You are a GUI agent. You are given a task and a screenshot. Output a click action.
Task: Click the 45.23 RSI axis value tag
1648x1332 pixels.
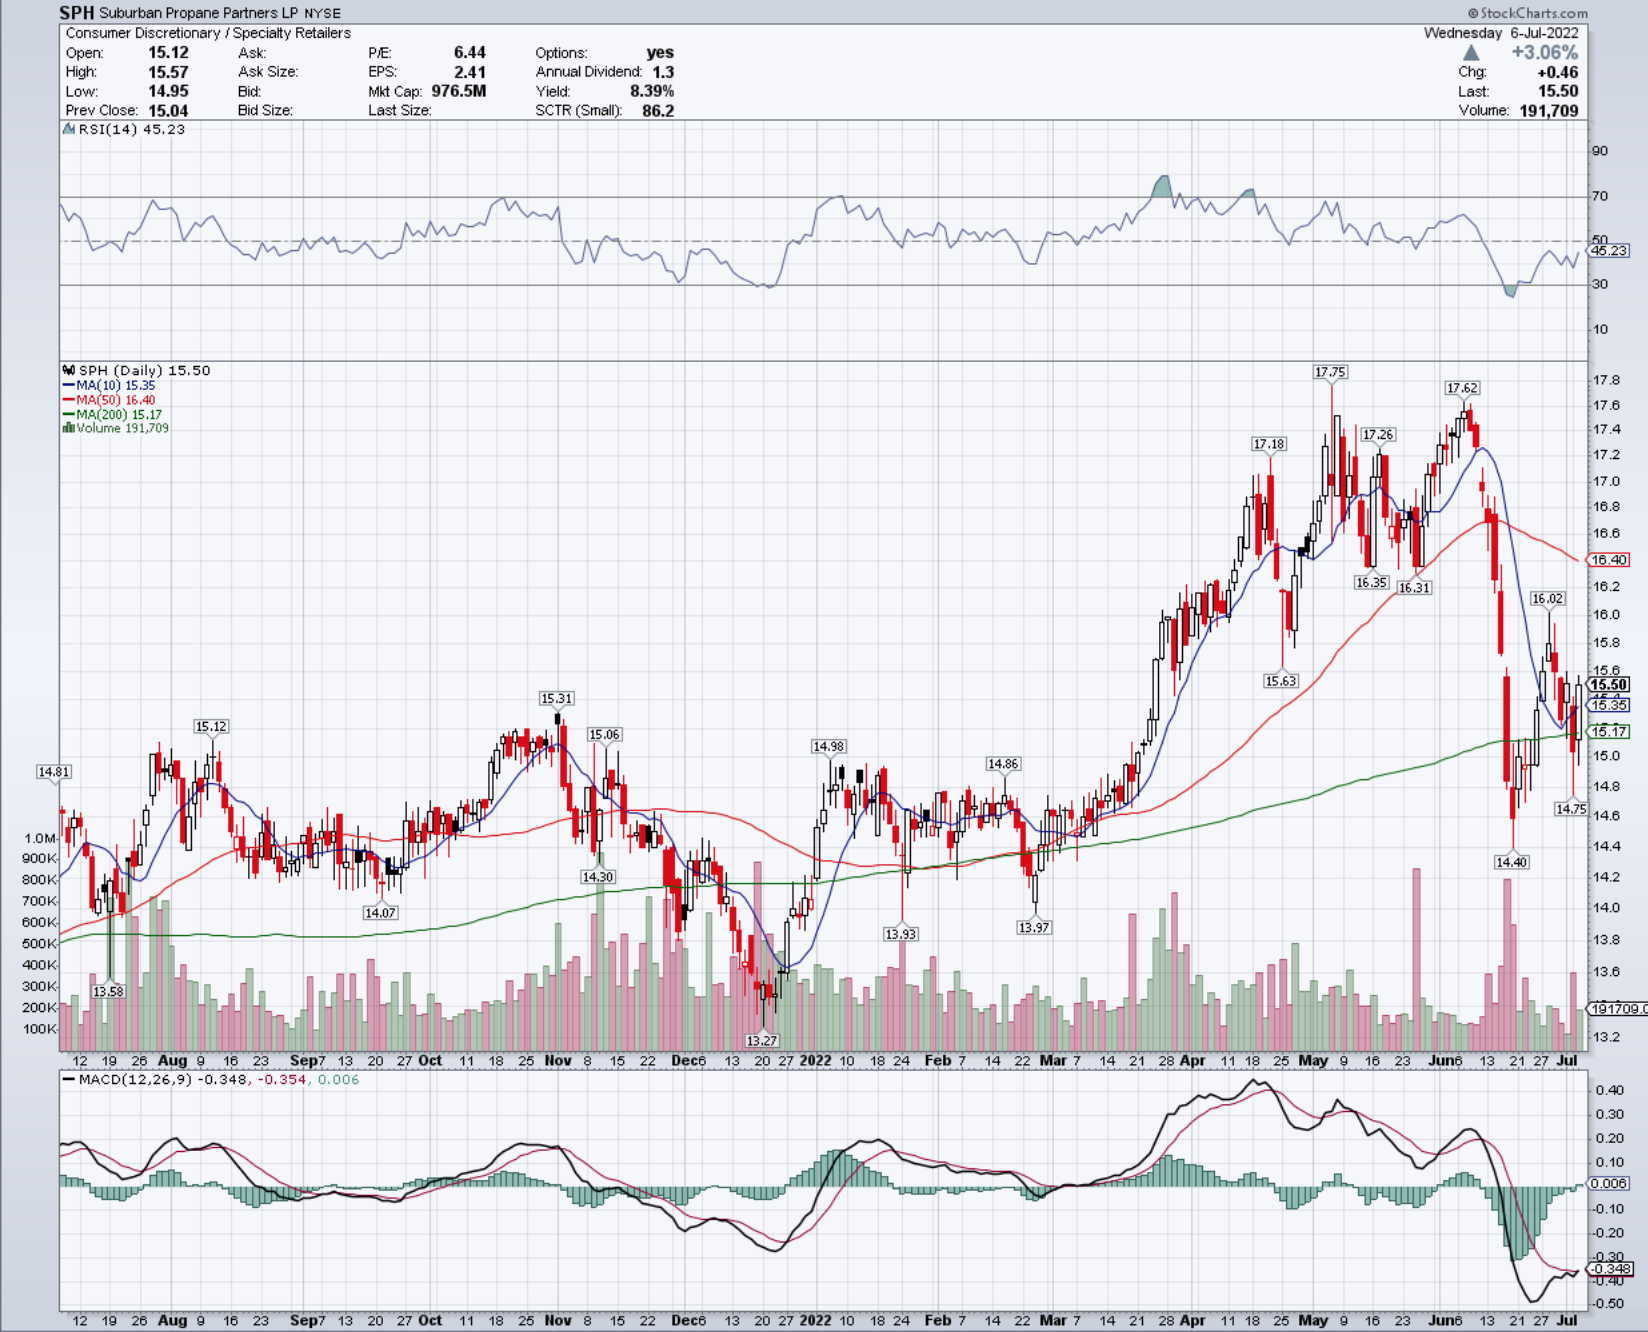pos(1609,251)
